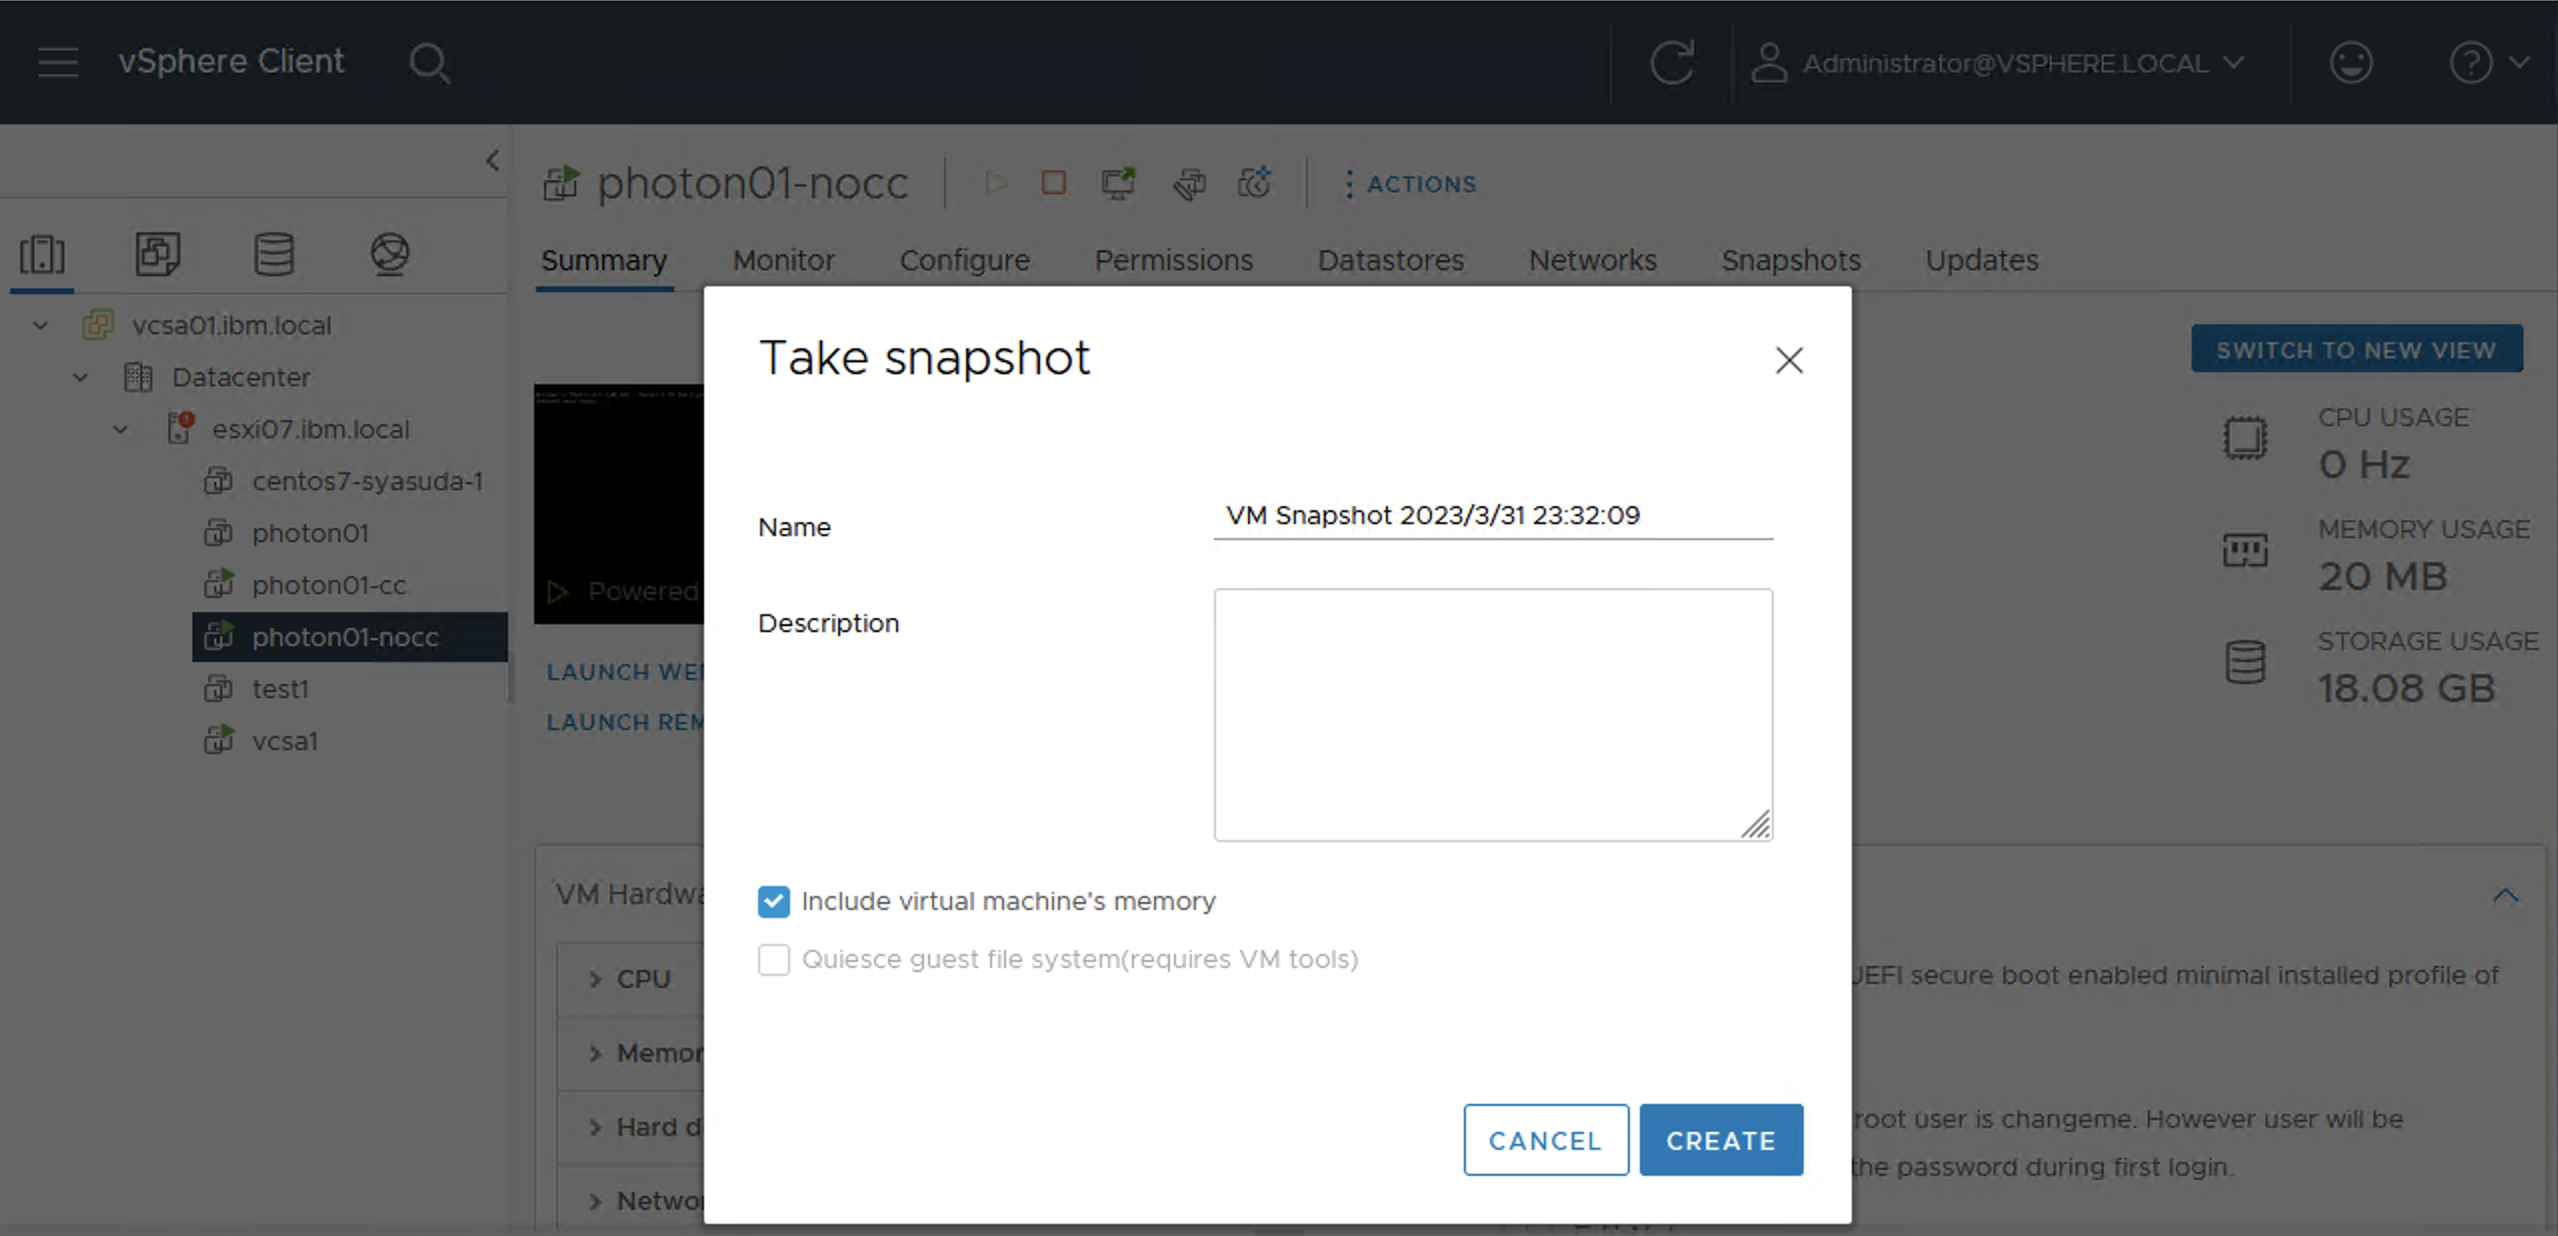Image resolution: width=2558 pixels, height=1236 pixels.
Task: Collapse the esxi07.ibm.local host node
Action: click(x=121, y=430)
